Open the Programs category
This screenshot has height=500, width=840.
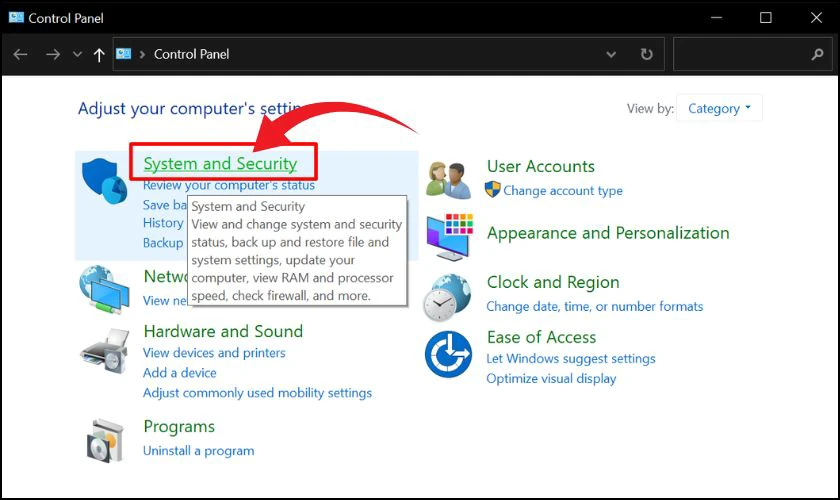click(x=179, y=427)
